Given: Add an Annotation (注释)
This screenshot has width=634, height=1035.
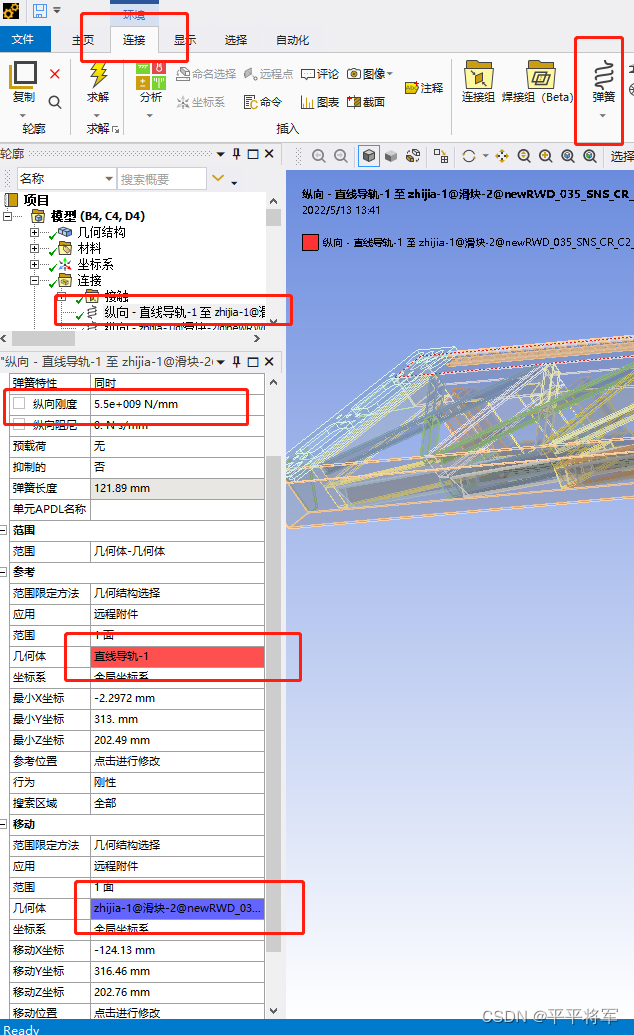Looking at the screenshot, I should point(424,88).
